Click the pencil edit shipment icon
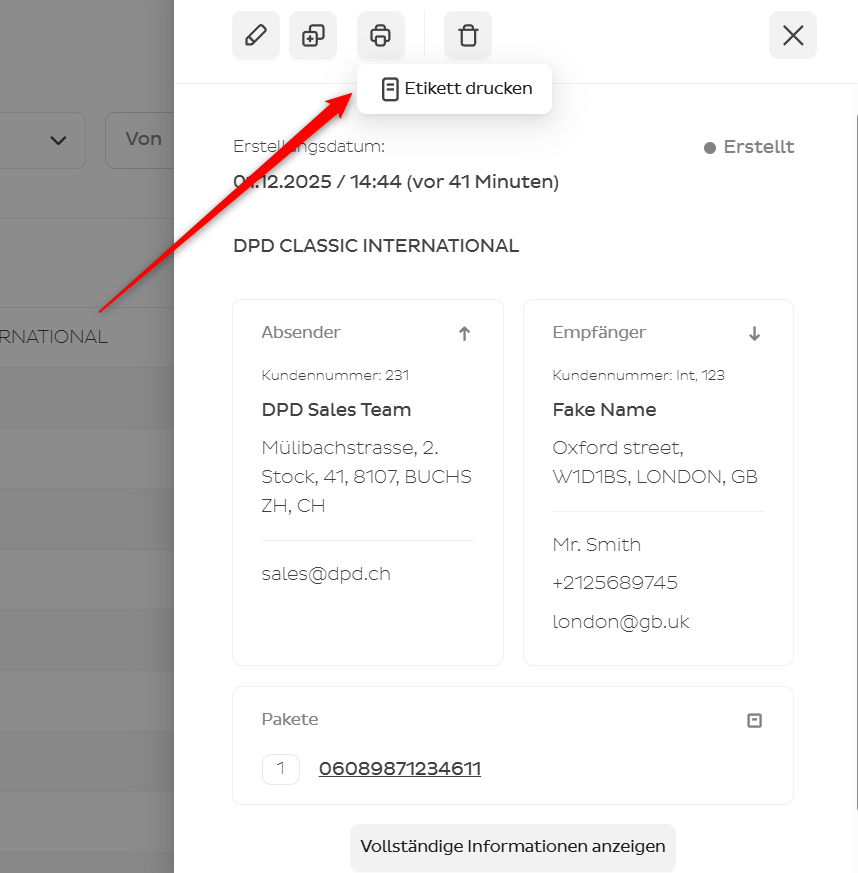 [256, 35]
